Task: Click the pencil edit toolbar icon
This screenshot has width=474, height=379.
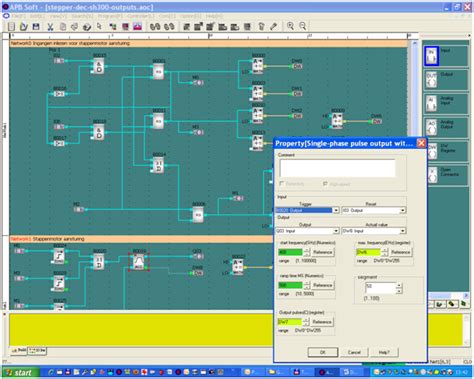Action: (x=273, y=26)
